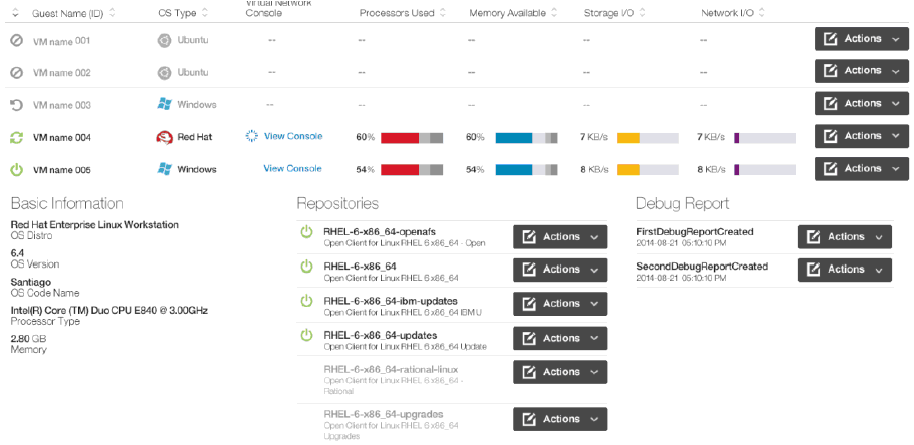The width and height of the screenshot is (914, 445).
Task: Toggle power icon for RHEL-6-x86_64-openafs repository
Action: tap(307, 233)
